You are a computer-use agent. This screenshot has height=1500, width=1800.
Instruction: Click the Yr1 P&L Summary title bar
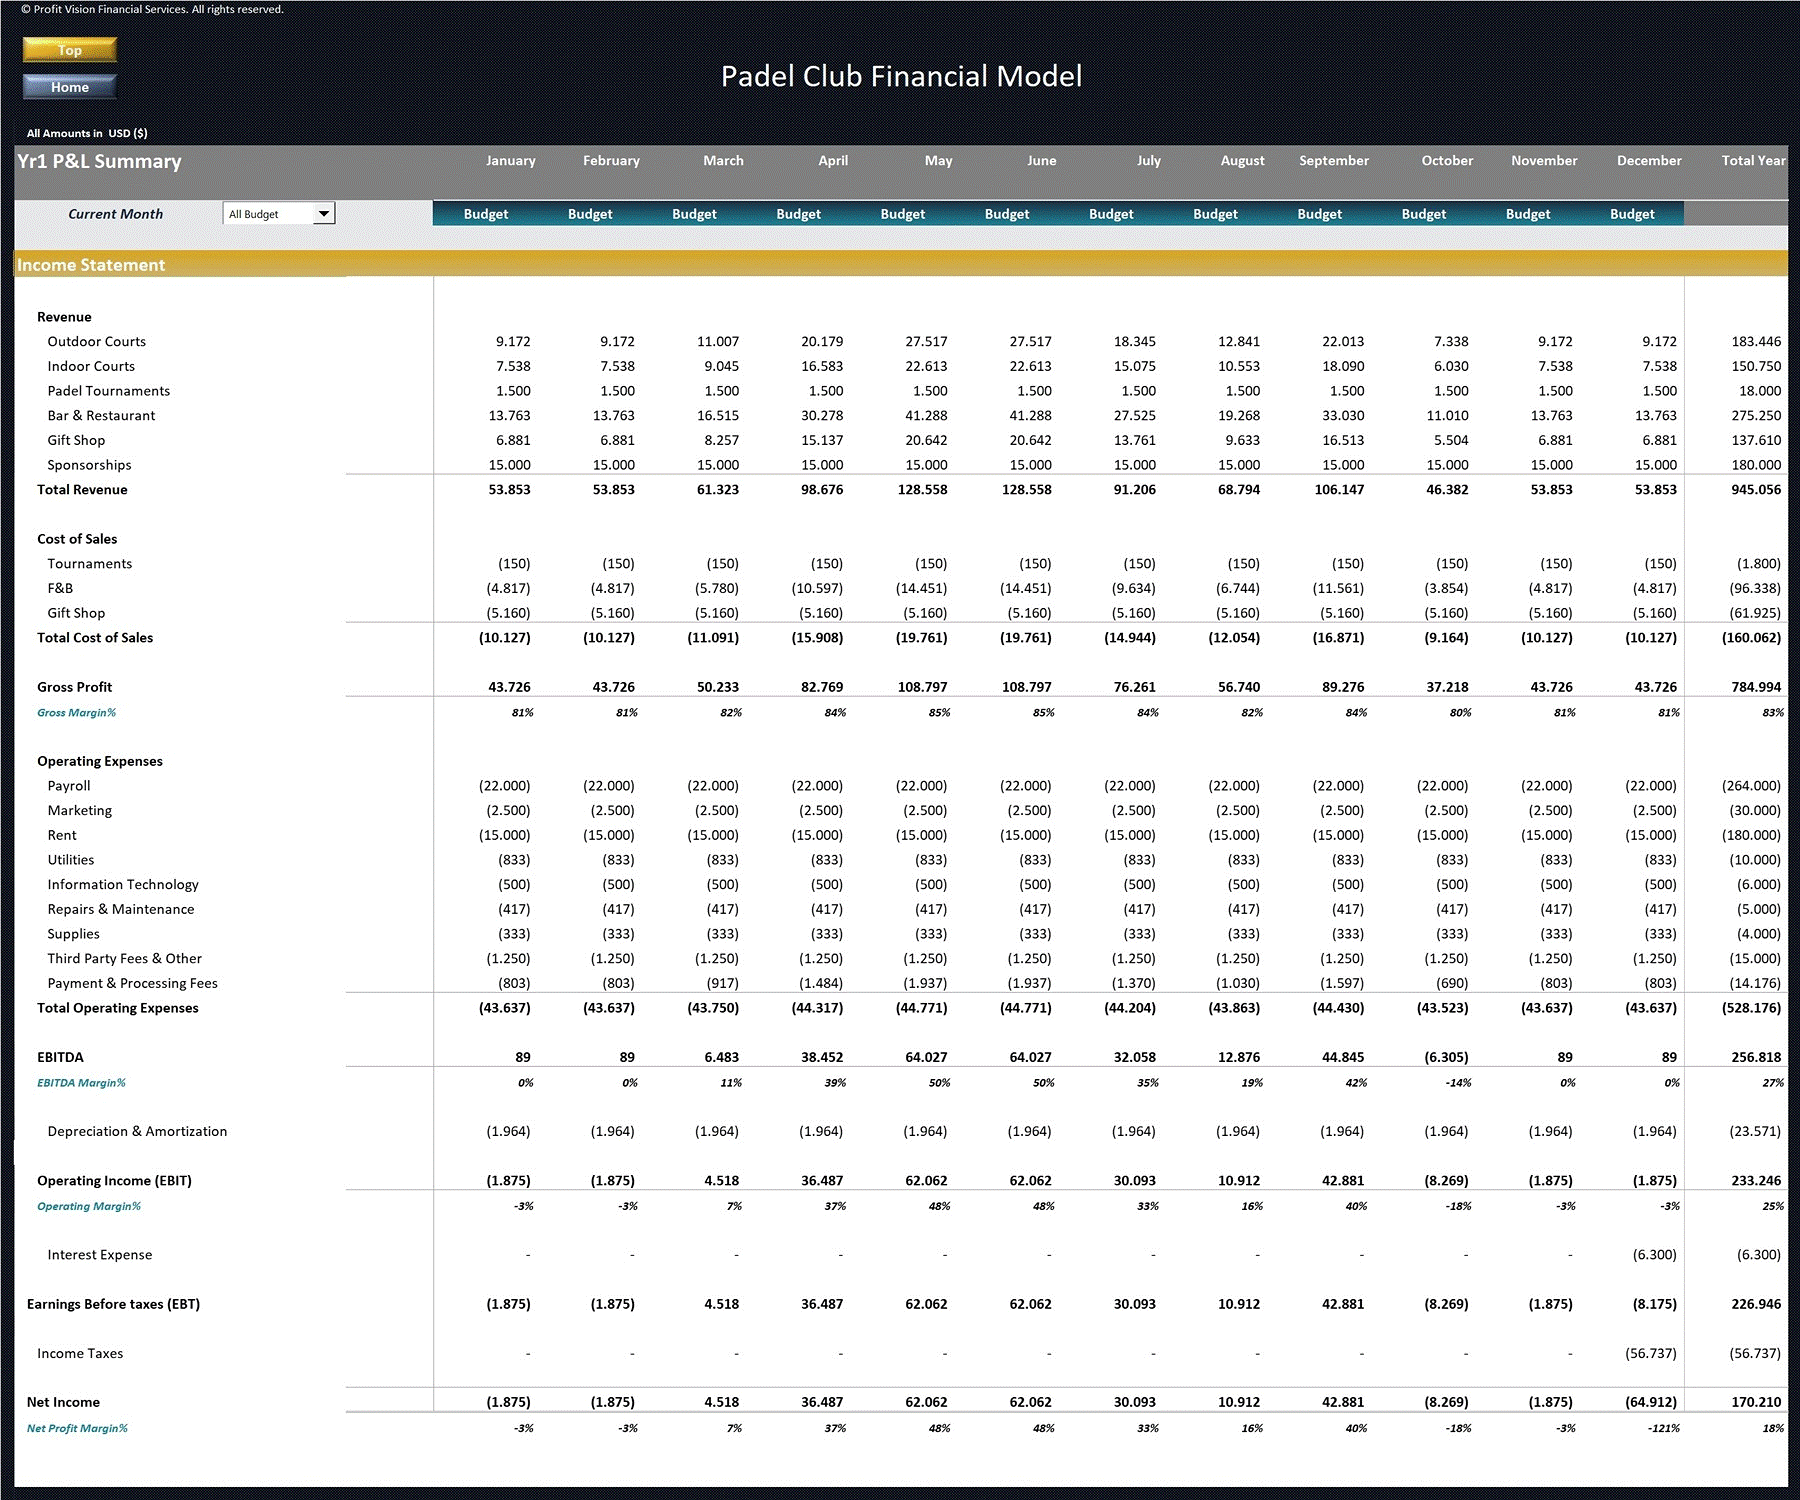tap(98, 160)
